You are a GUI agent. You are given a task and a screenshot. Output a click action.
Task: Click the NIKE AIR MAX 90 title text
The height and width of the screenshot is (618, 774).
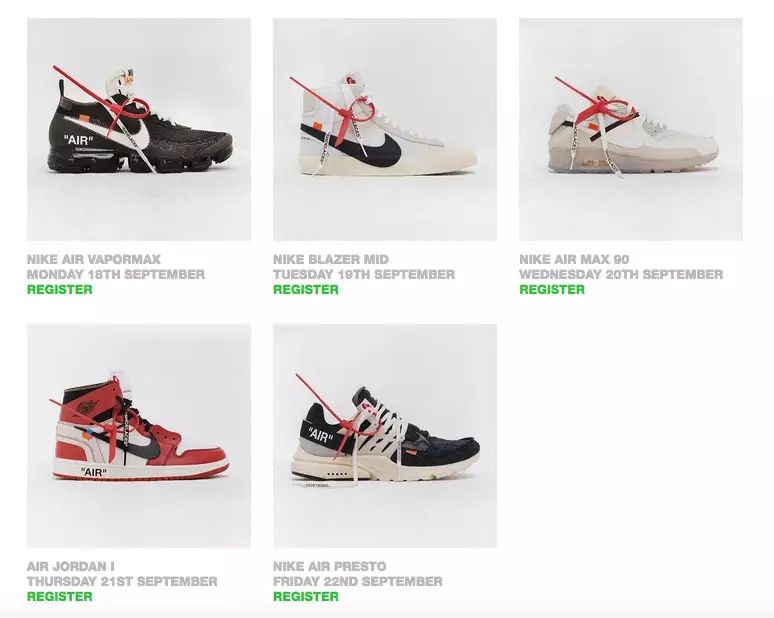pos(574,259)
